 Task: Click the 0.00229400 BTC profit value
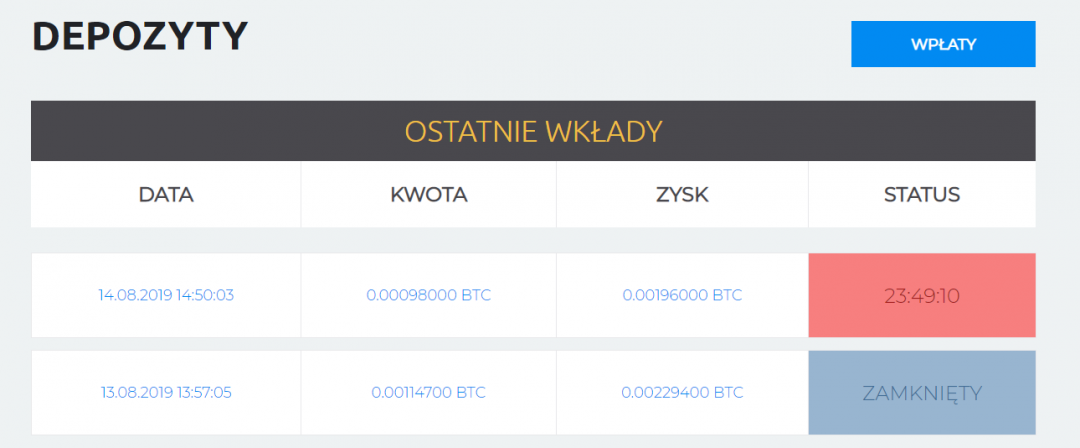pos(682,392)
